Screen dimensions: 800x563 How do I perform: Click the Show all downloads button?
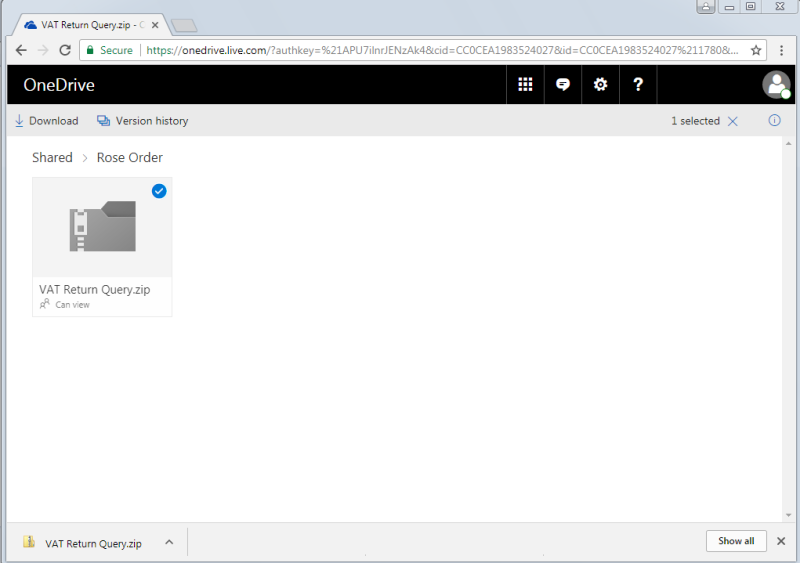(x=736, y=541)
